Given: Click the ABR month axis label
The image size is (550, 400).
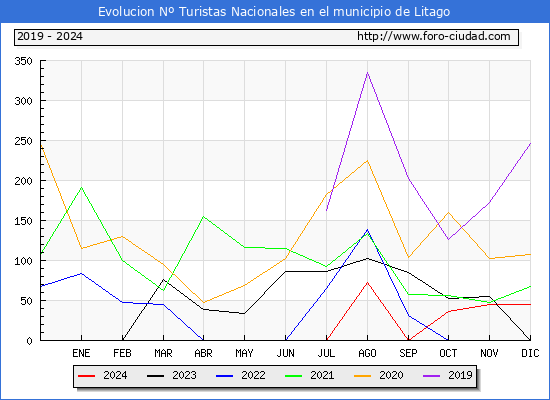Looking at the screenshot, I should (x=203, y=353).
